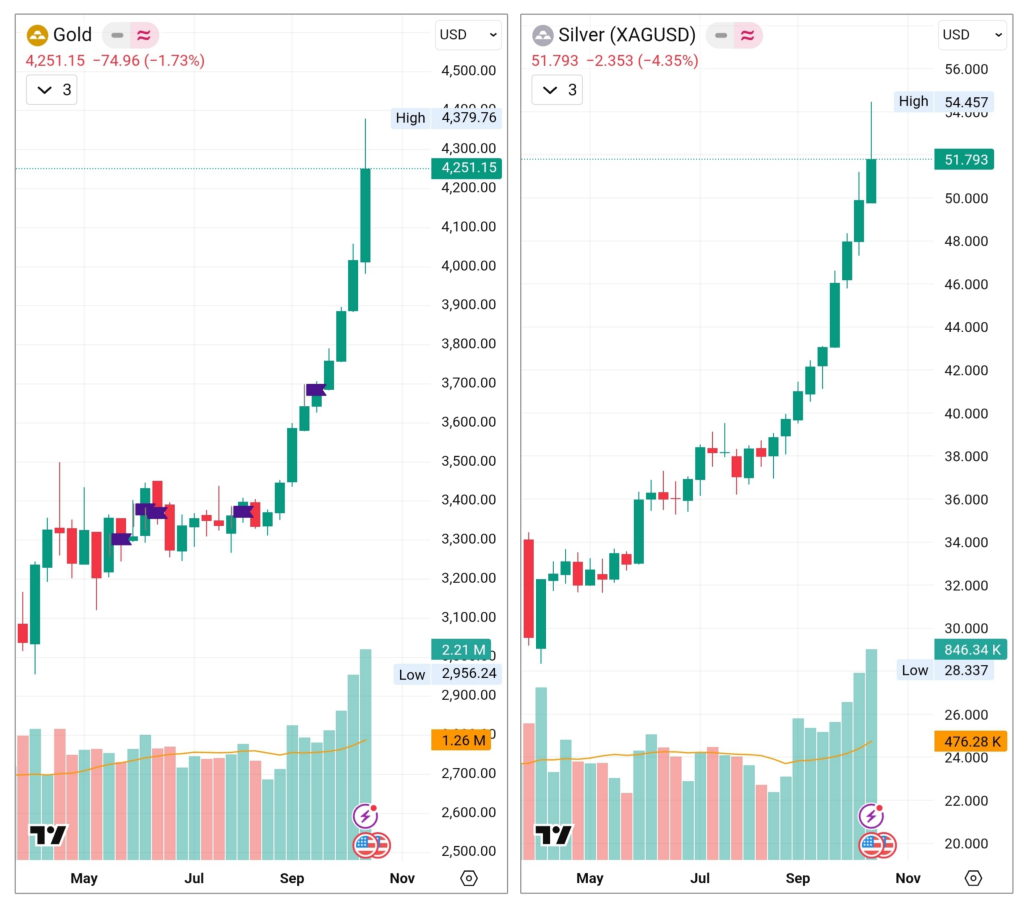The image size is (1024, 906).
Task: Click Silver volume MA label 476.28 K
Action: 969,741
